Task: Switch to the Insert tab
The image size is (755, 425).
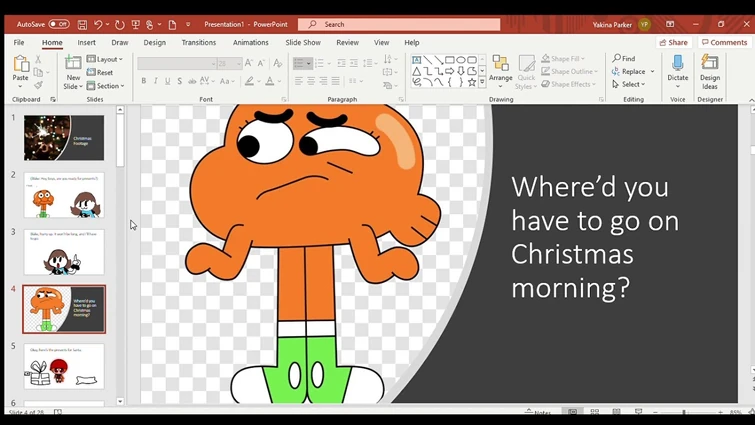Action: tap(87, 42)
